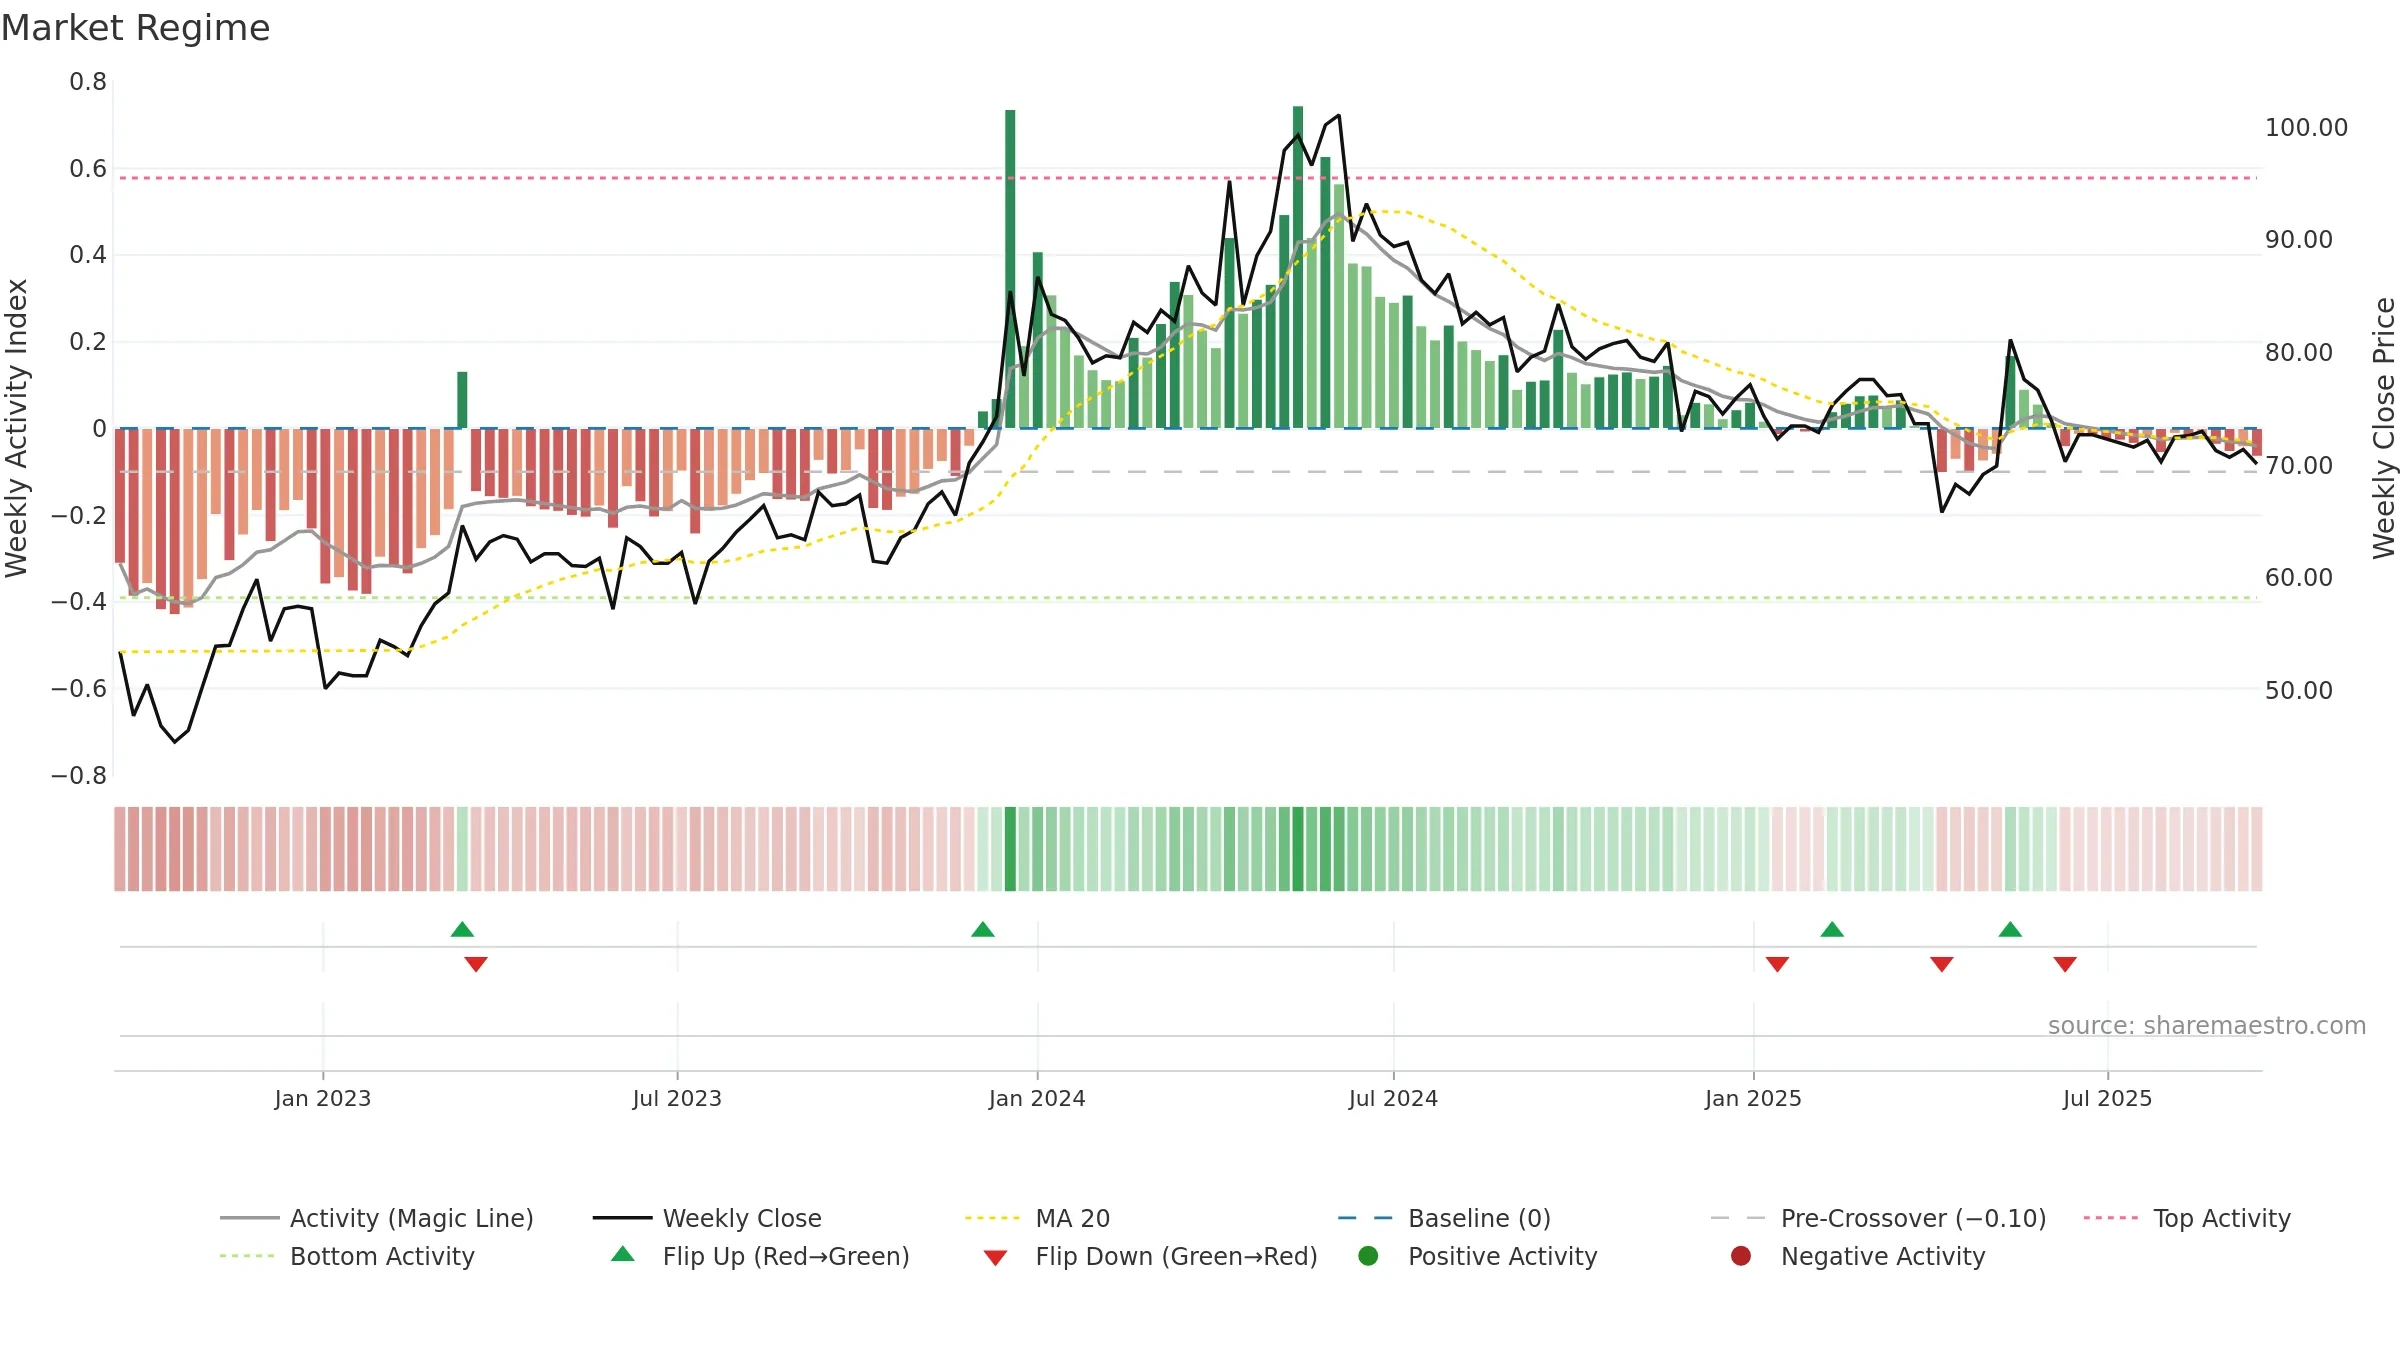Click the Market Regime chart title
The height and width of the screenshot is (1350, 2400).
[x=136, y=28]
